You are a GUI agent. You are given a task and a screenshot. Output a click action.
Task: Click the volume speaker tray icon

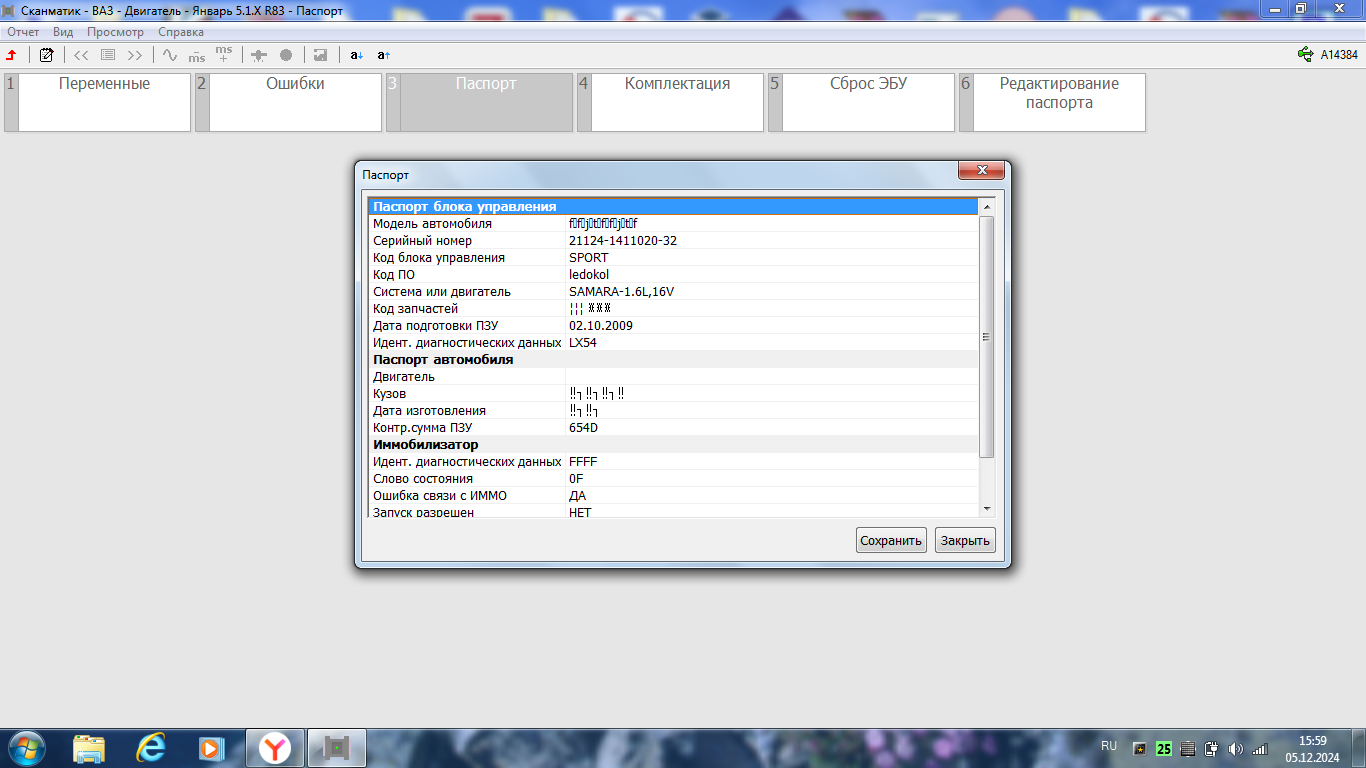pos(1235,748)
